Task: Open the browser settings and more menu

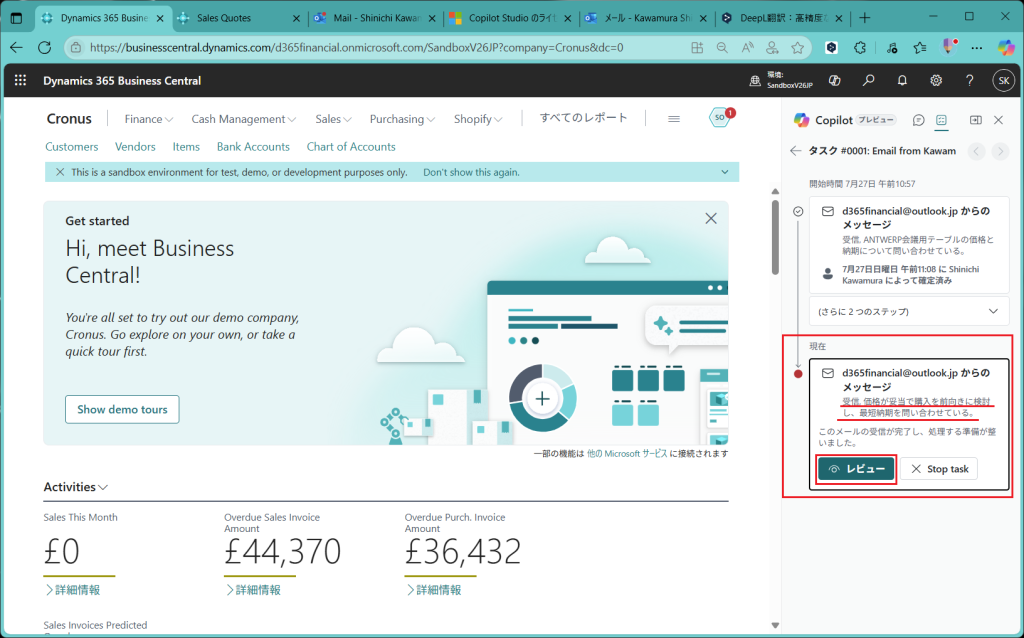Action: coord(976,47)
